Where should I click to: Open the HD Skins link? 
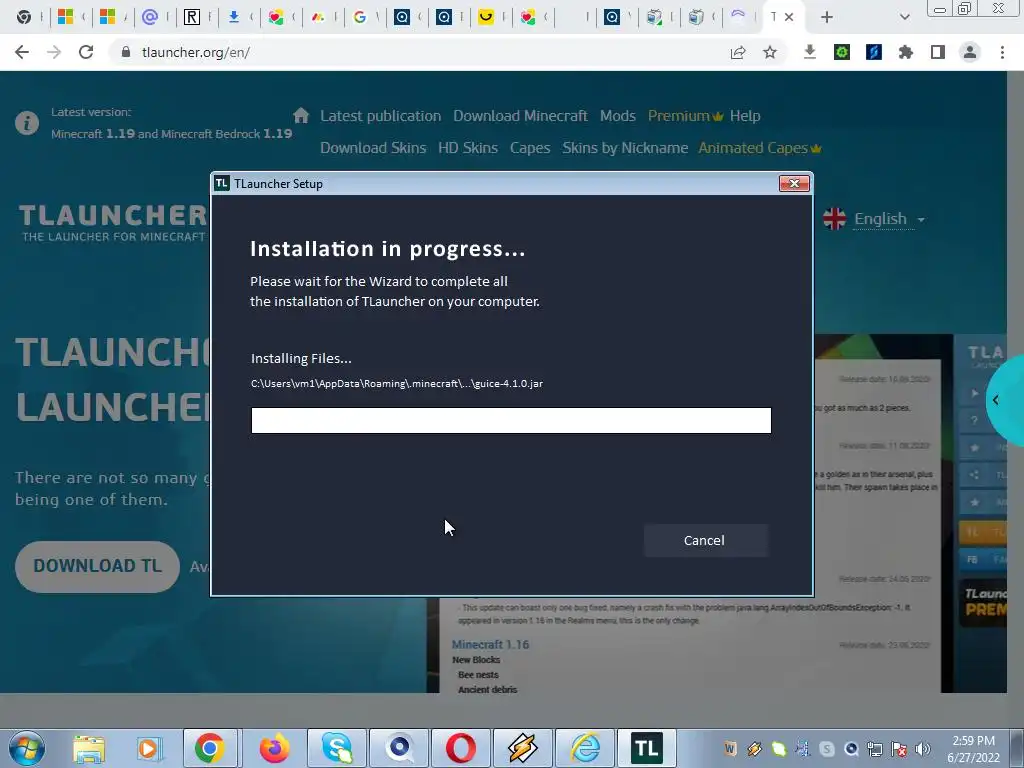click(468, 148)
